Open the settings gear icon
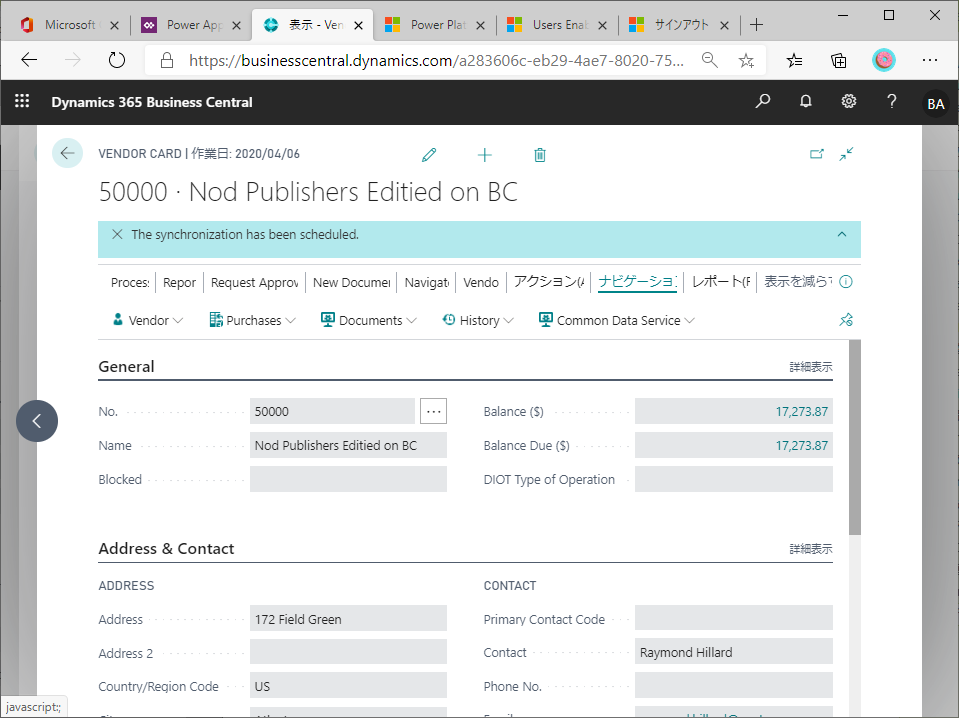This screenshot has width=959, height=718. (849, 101)
